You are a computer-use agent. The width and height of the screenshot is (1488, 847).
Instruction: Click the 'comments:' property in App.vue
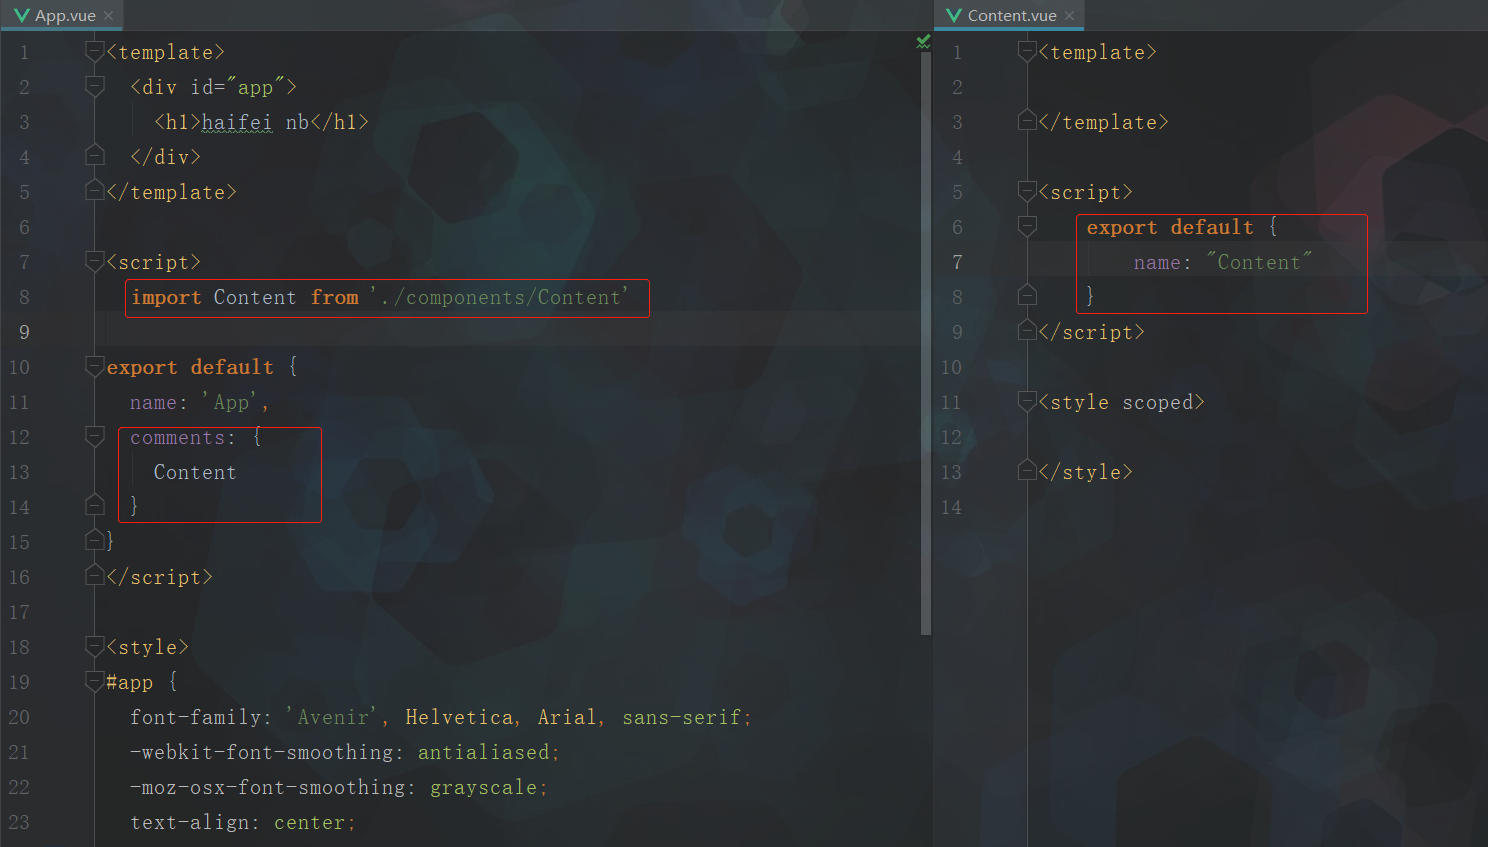[x=183, y=438]
